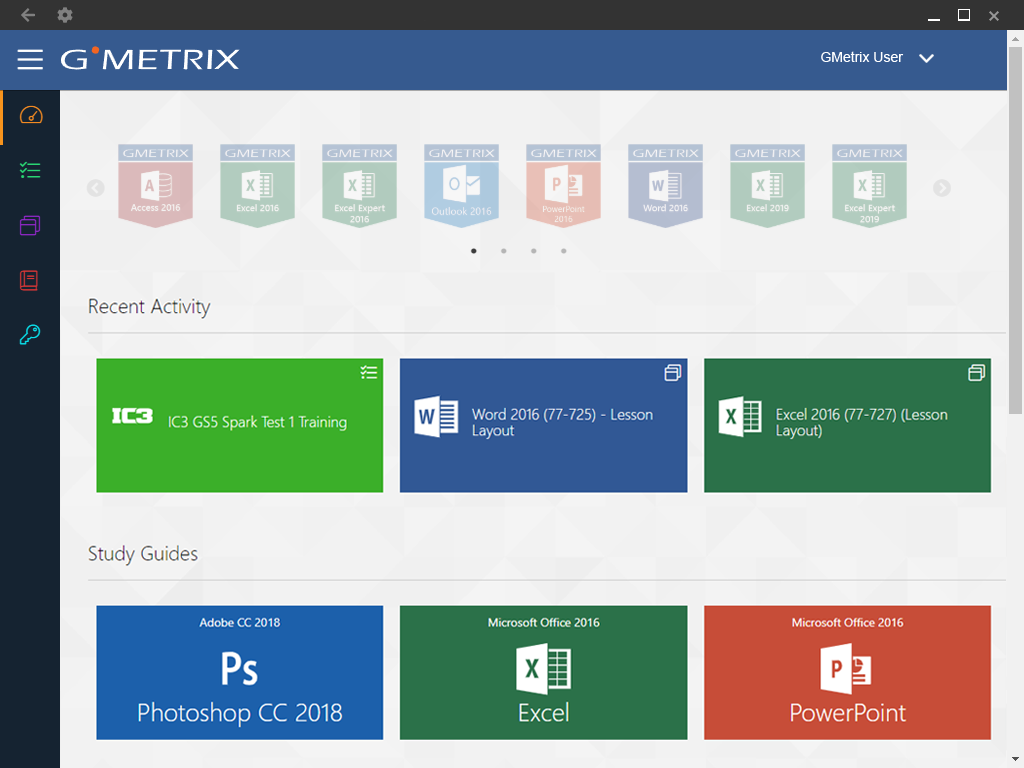
Task: Open the key access code sidebar icon
Action: (x=29, y=334)
